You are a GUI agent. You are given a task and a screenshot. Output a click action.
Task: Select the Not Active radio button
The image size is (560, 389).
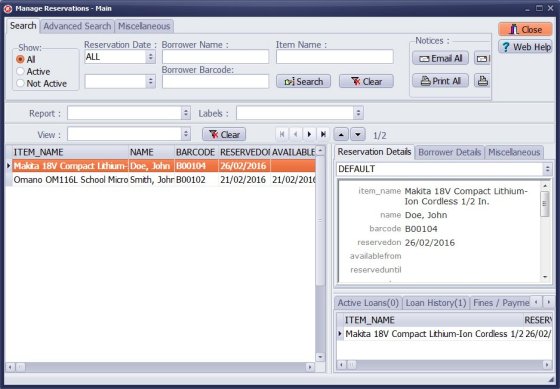(20, 83)
